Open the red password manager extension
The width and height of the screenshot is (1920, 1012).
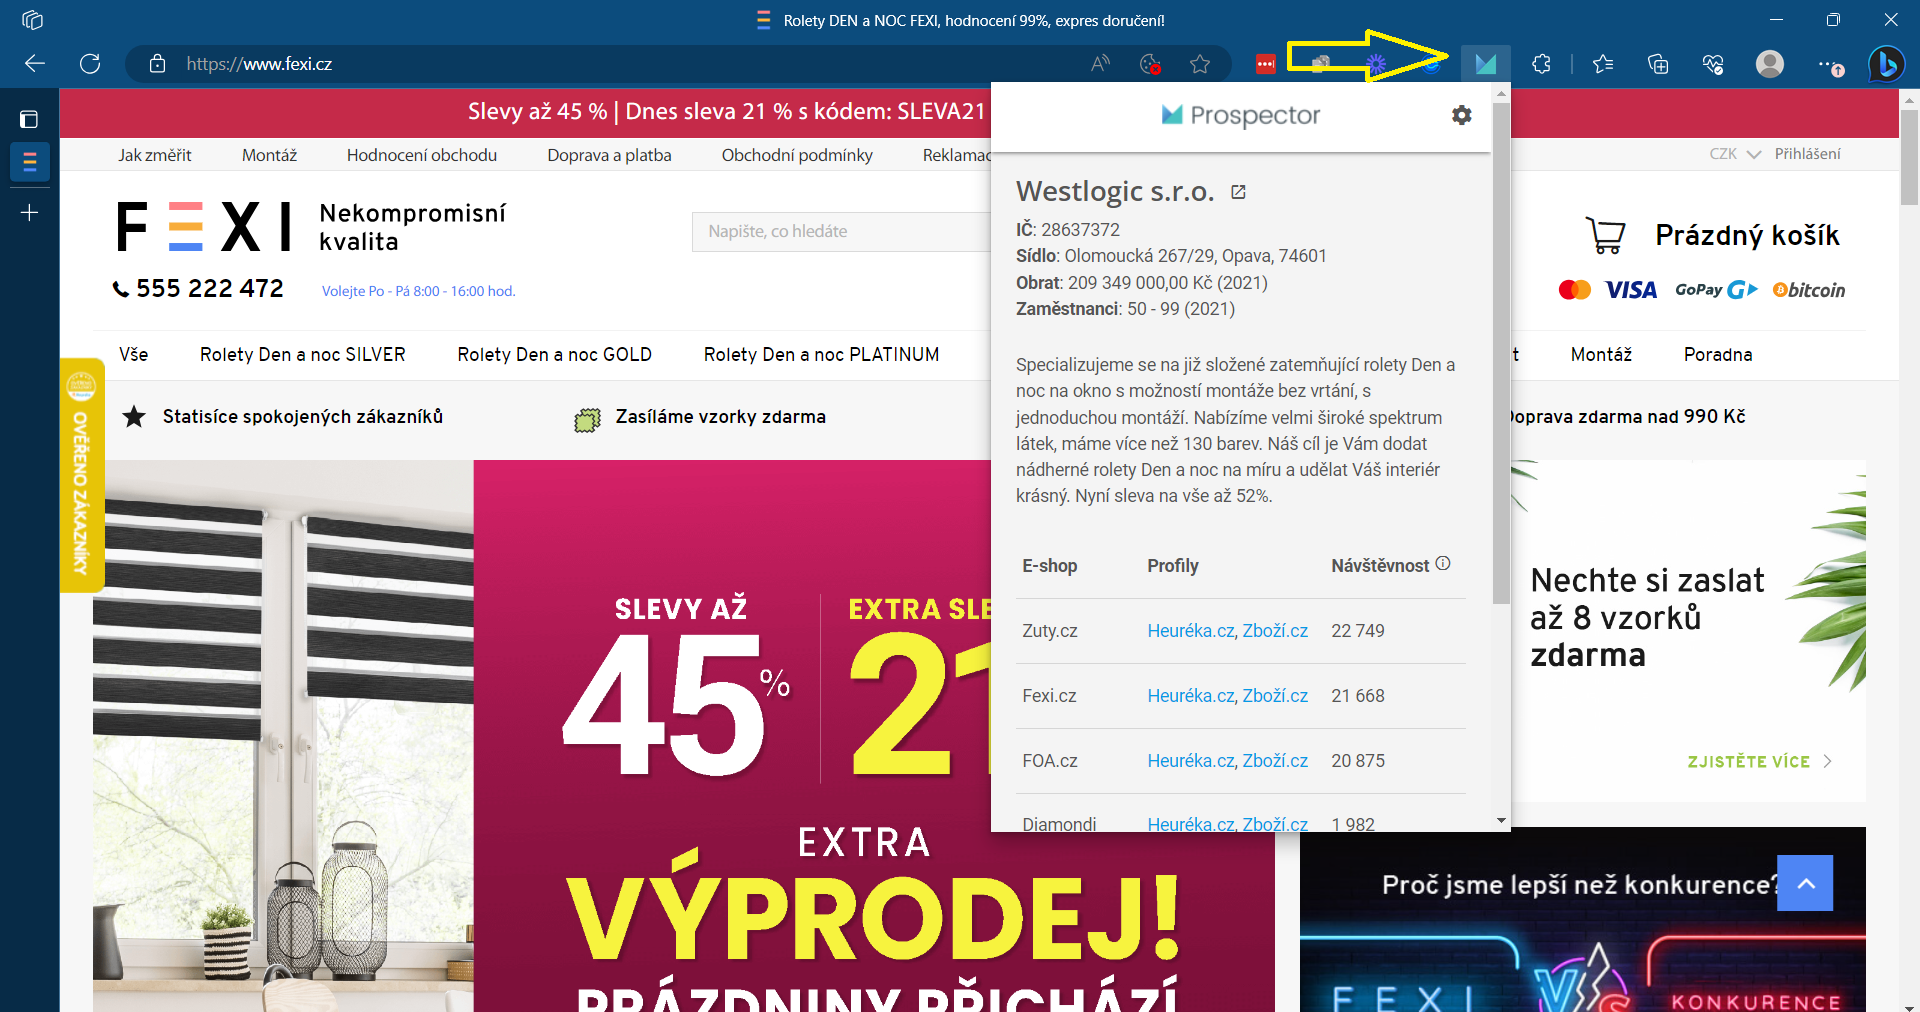click(x=1265, y=64)
